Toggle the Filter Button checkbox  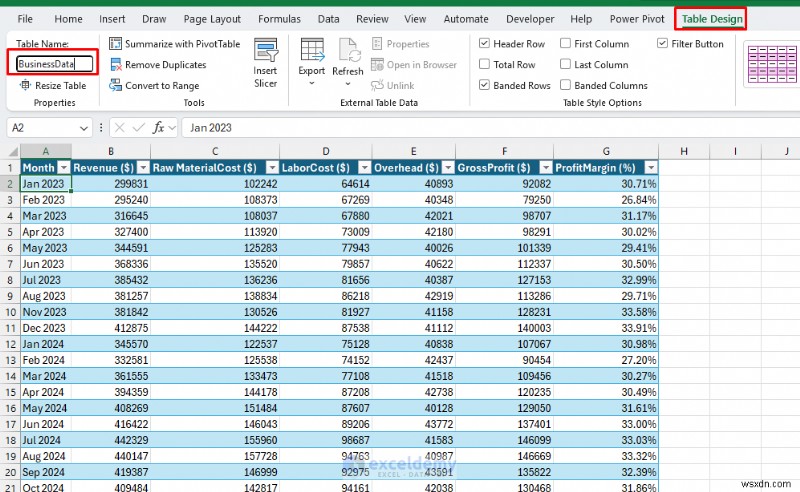pos(662,43)
